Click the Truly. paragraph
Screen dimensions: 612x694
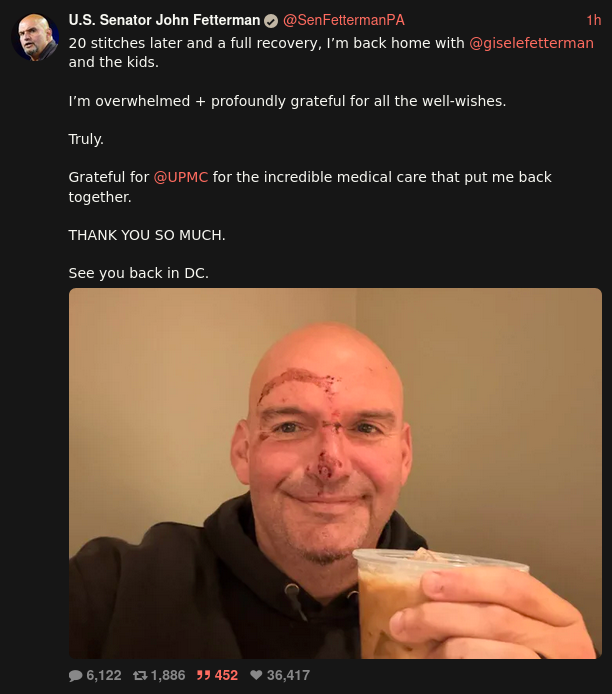click(86, 139)
